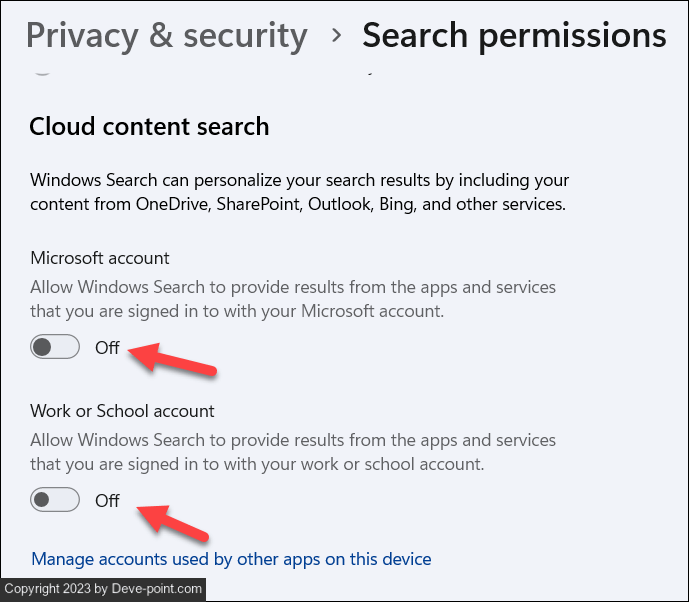Viewport: 689px width, 602px height.
Task: Click the Cloud content search heading
Action: pos(149,127)
